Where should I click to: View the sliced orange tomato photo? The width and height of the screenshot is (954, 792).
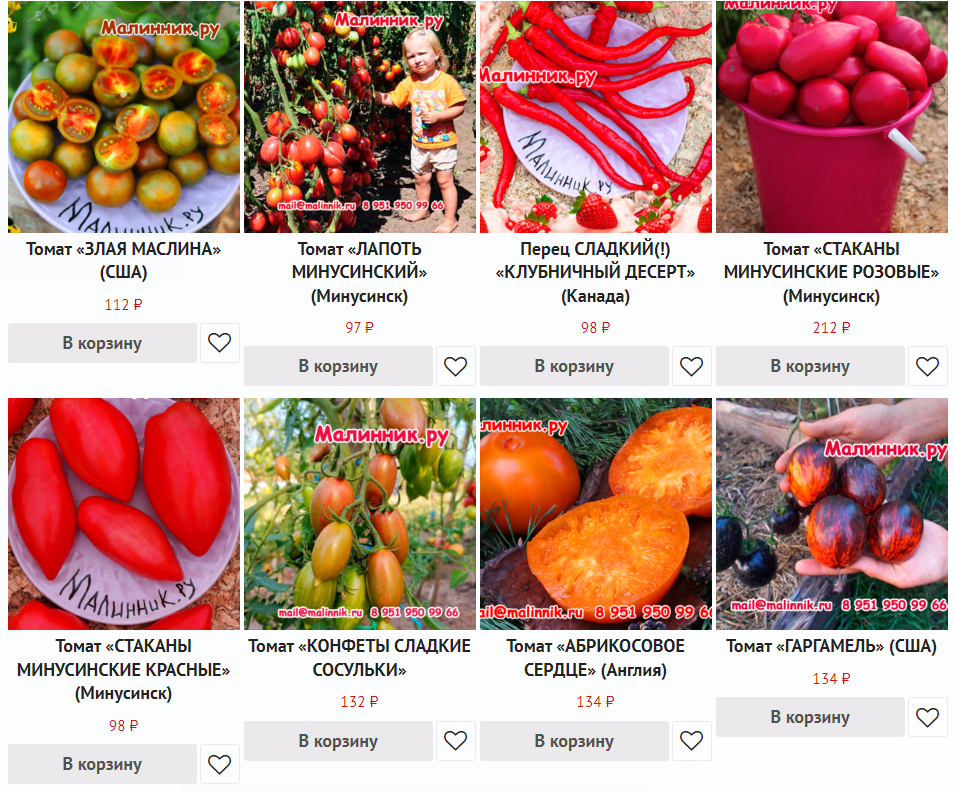(596, 514)
